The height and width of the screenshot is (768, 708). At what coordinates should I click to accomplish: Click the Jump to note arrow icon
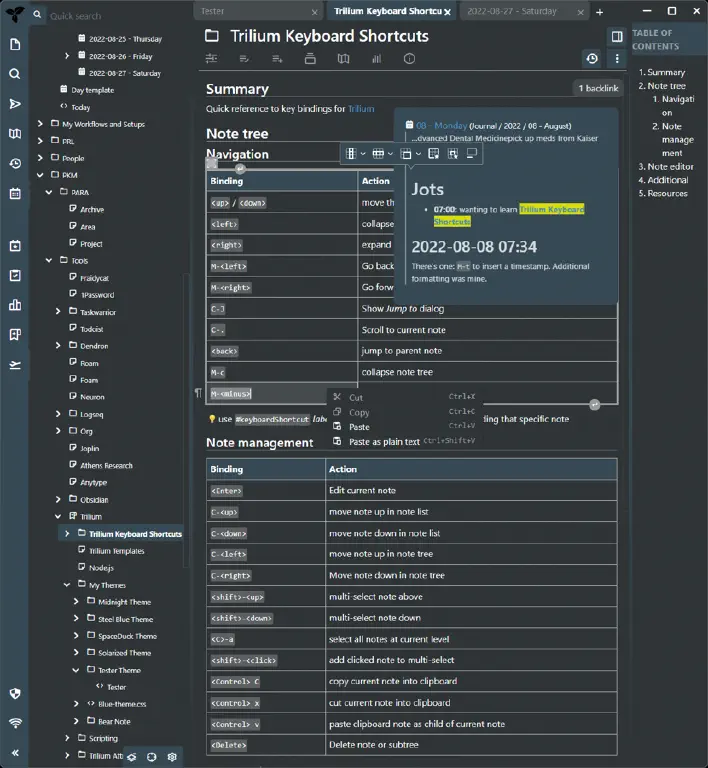[15, 104]
